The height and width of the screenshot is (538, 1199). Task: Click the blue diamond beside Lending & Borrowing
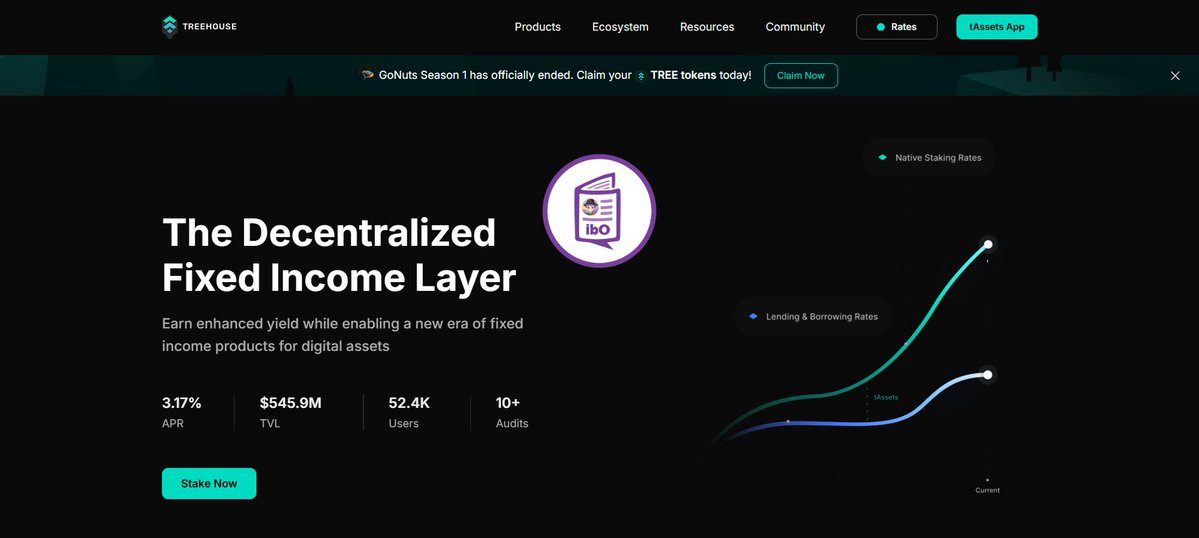click(x=753, y=316)
